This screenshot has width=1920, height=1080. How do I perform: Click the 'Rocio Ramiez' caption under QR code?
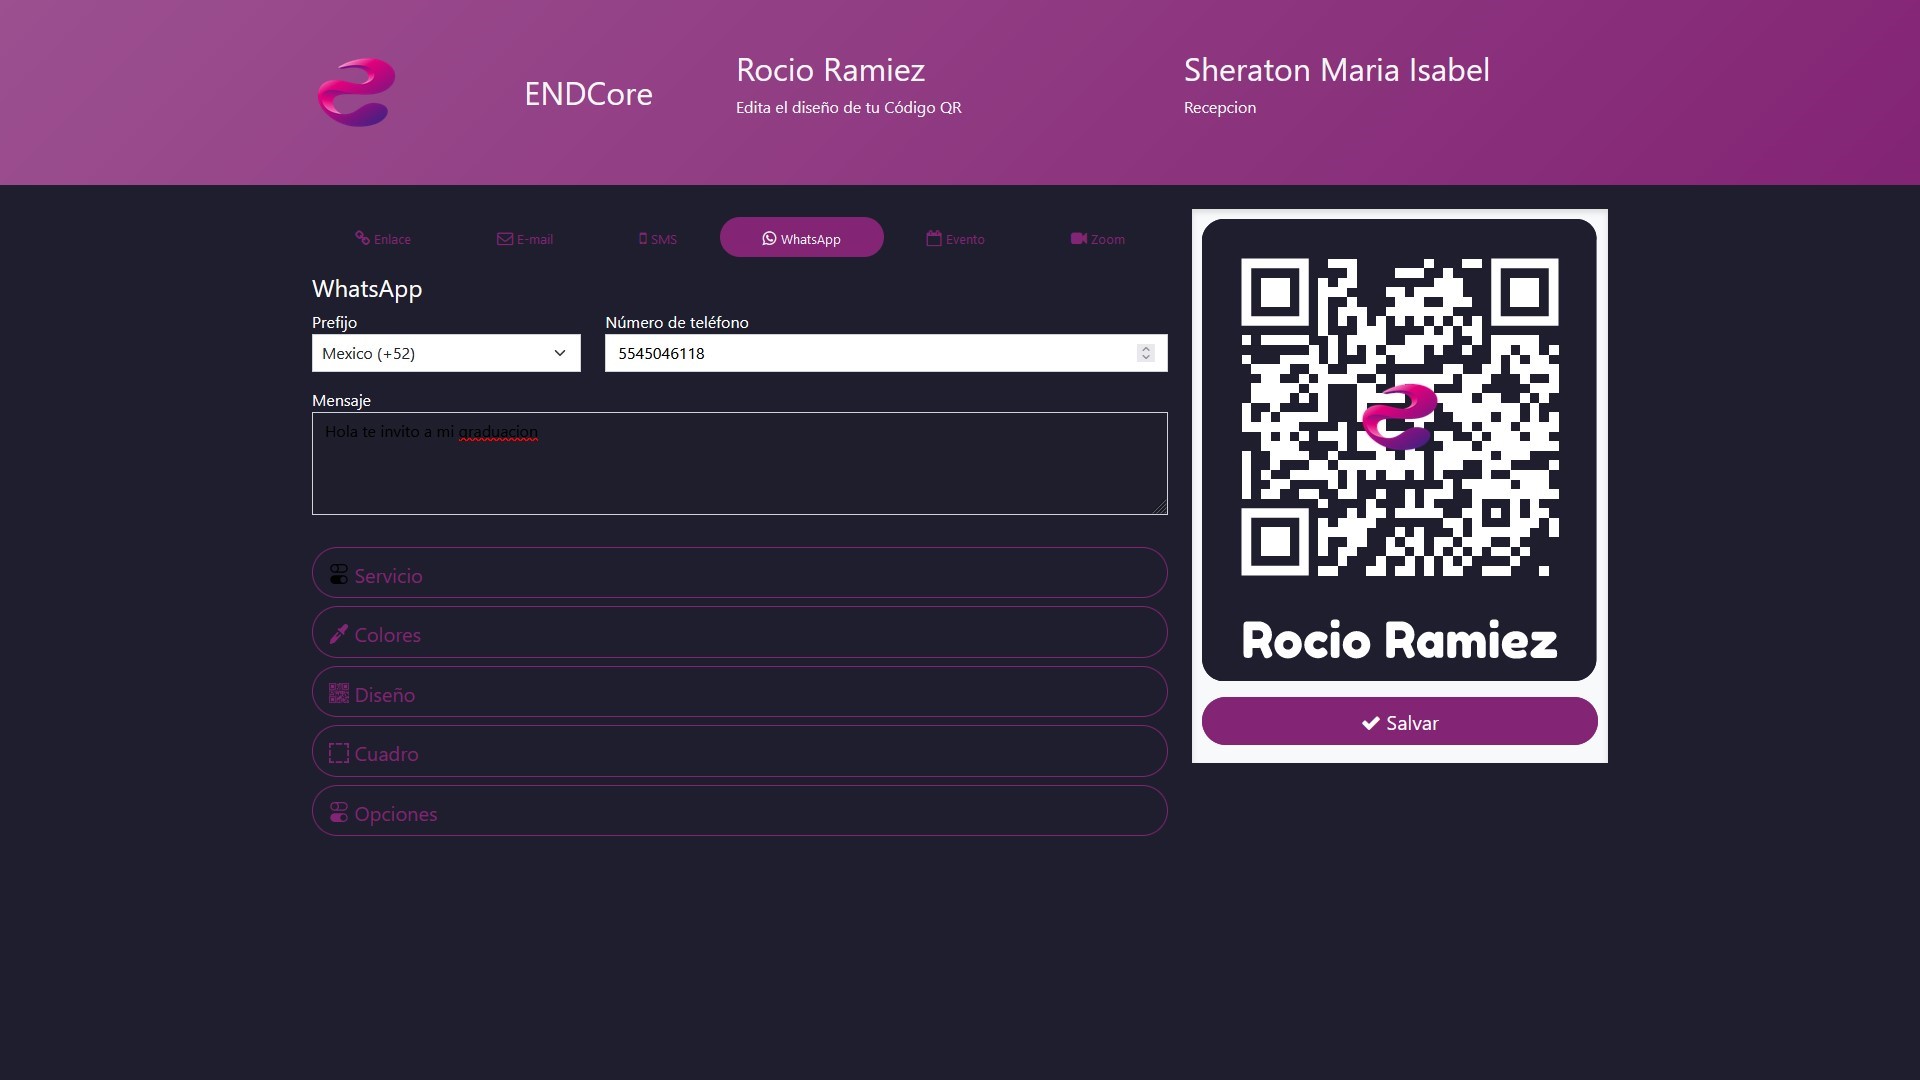tap(1400, 640)
